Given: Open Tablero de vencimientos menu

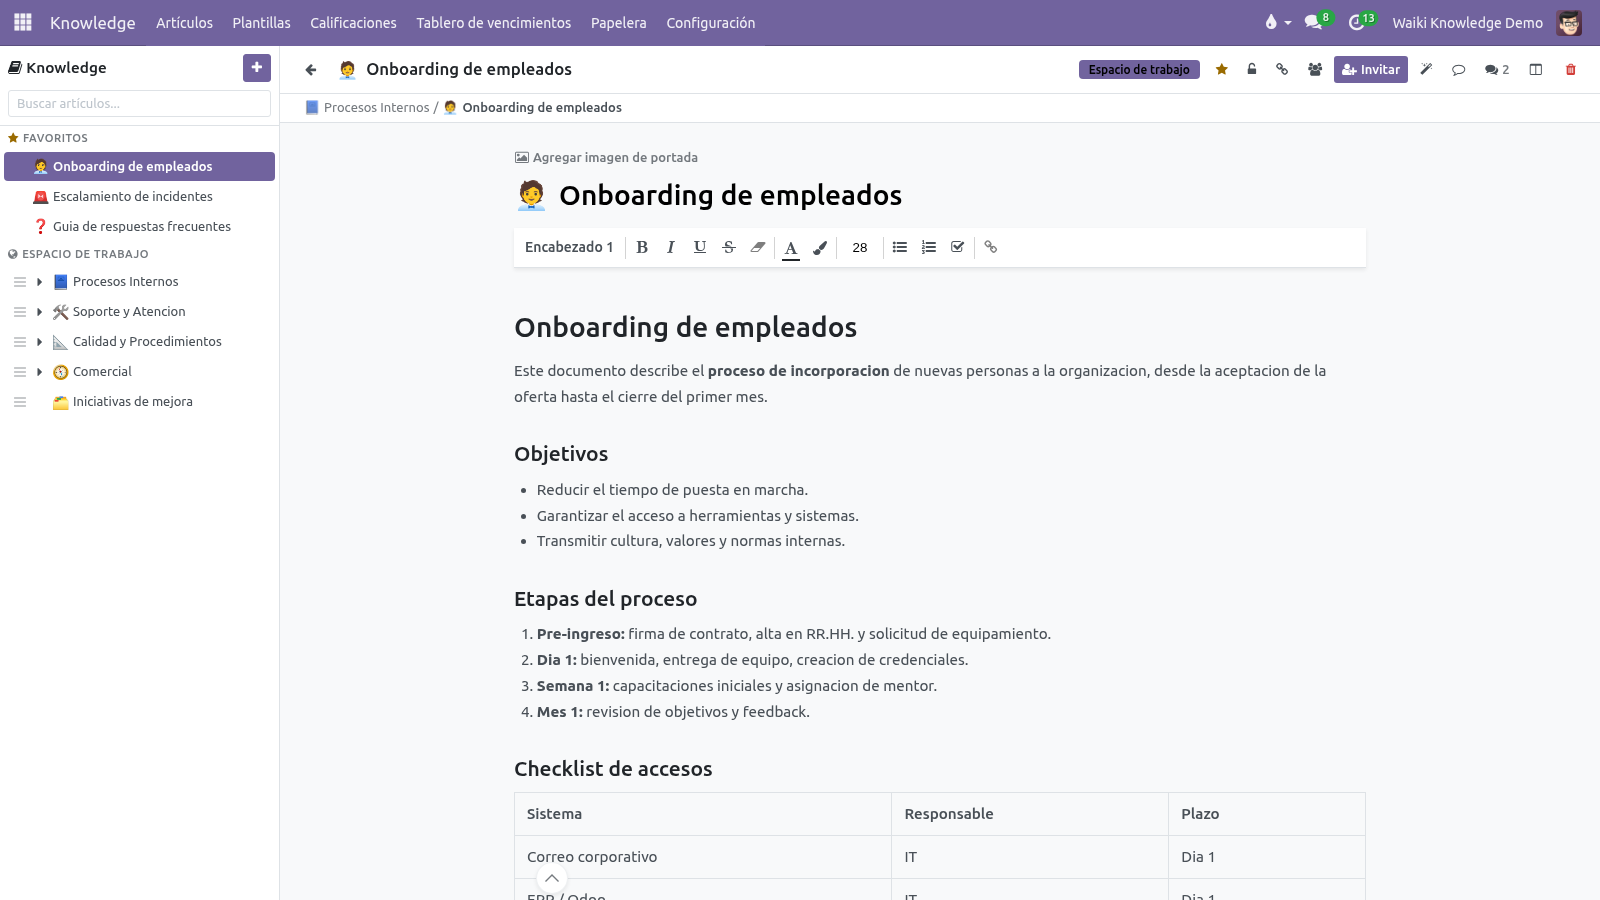Looking at the screenshot, I should 494,22.
